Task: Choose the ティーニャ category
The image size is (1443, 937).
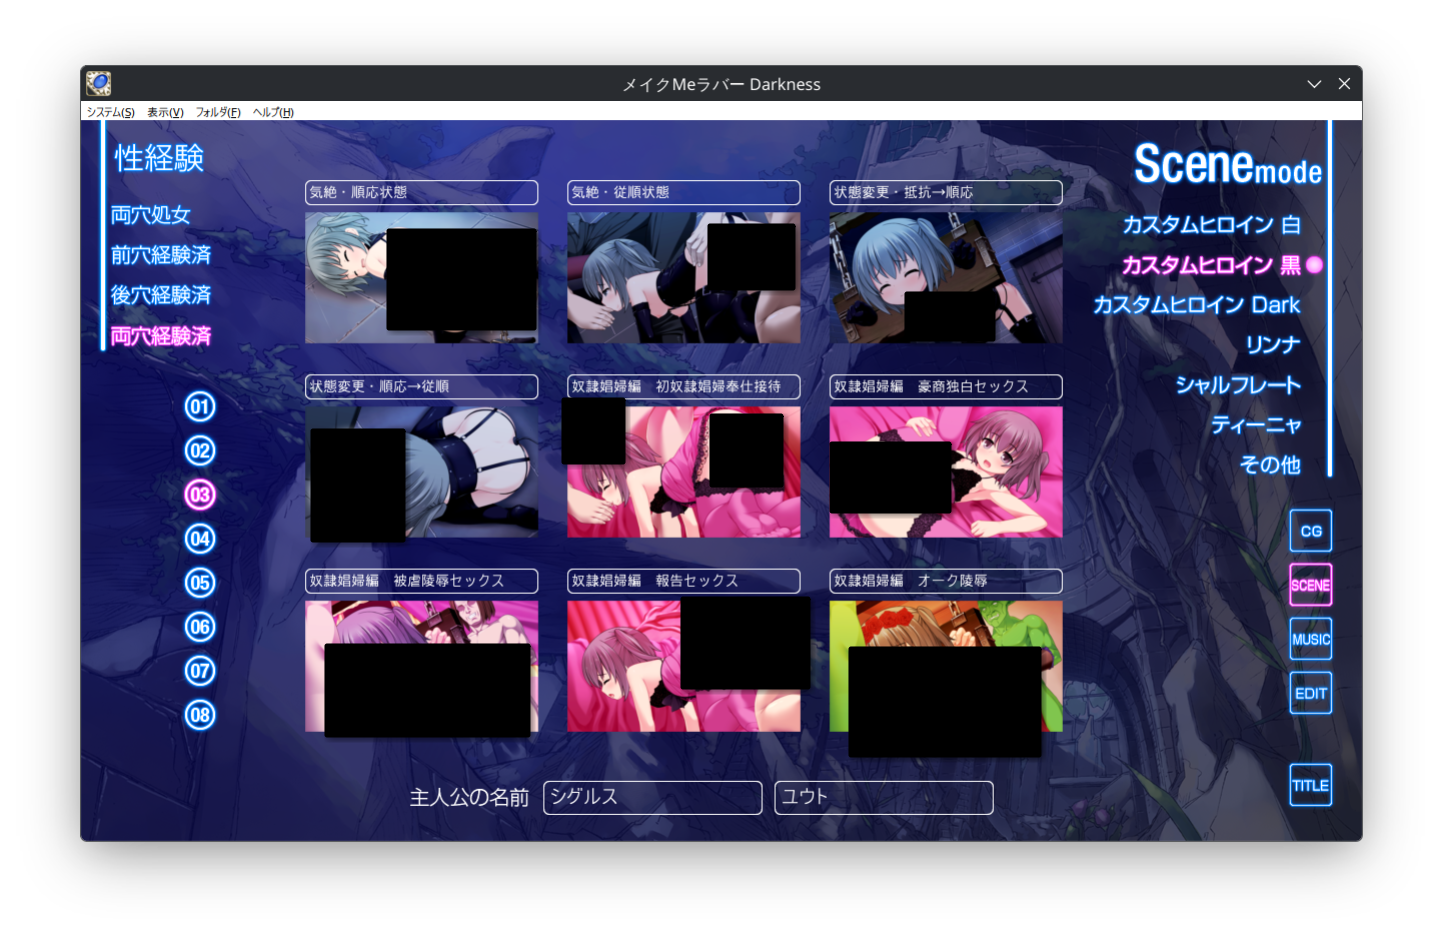Action: tap(1256, 425)
